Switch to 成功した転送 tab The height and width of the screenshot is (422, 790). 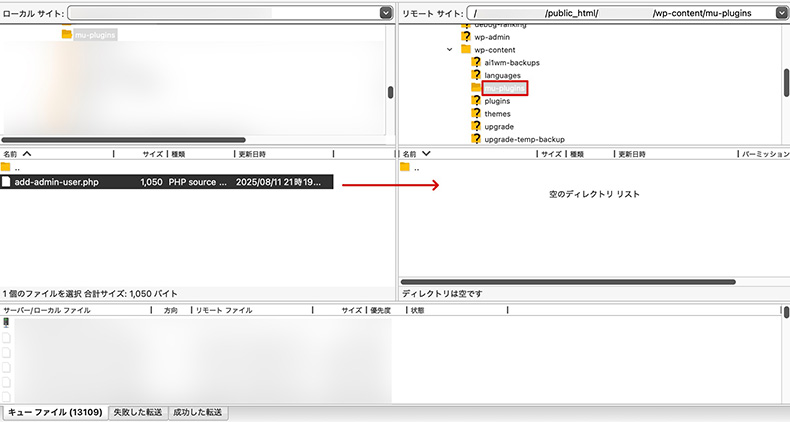point(198,412)
